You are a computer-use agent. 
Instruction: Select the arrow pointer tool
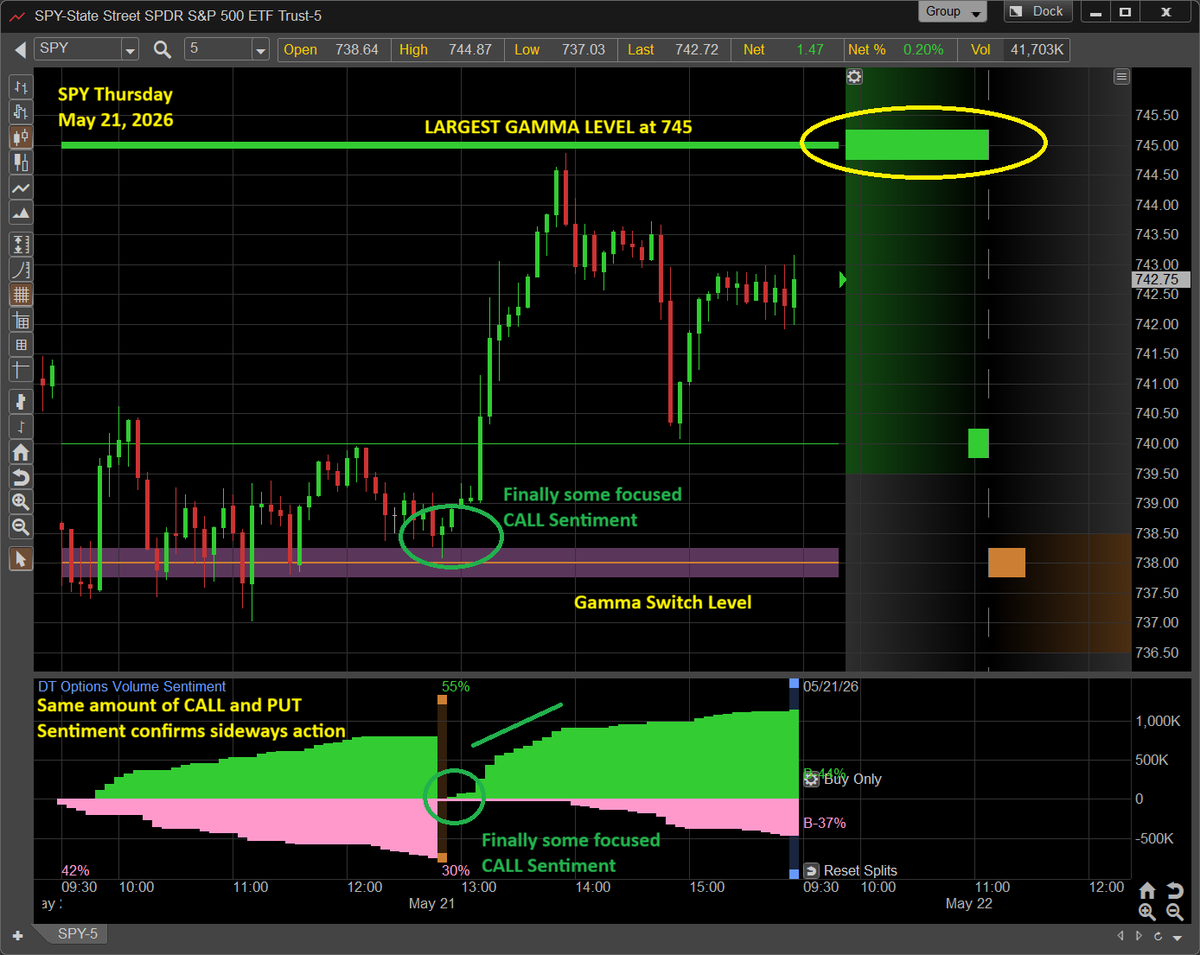(20, 558)
